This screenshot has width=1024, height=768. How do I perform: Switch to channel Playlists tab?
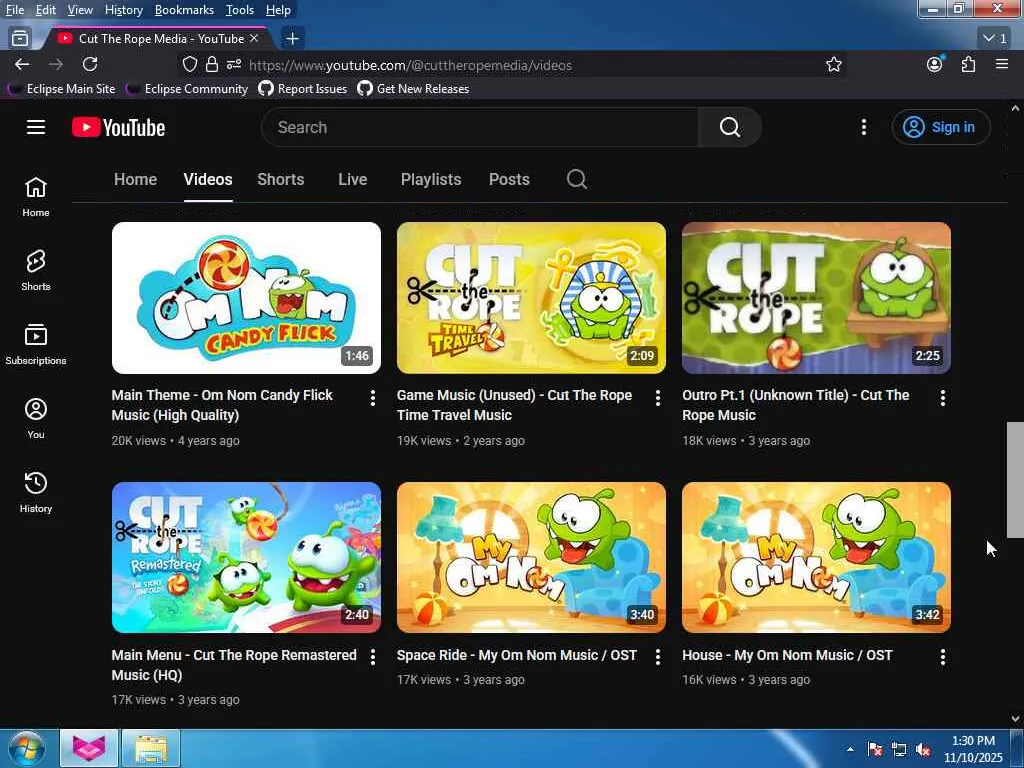[x=431, y=179]
